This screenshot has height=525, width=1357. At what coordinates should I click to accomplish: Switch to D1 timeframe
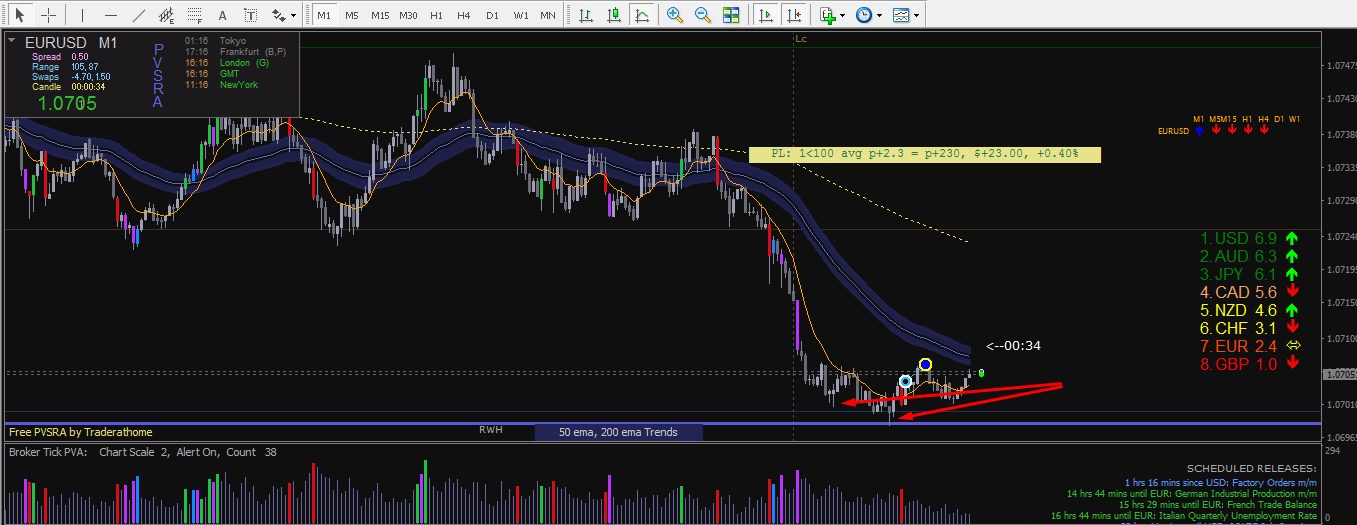[x=492, y=15]
